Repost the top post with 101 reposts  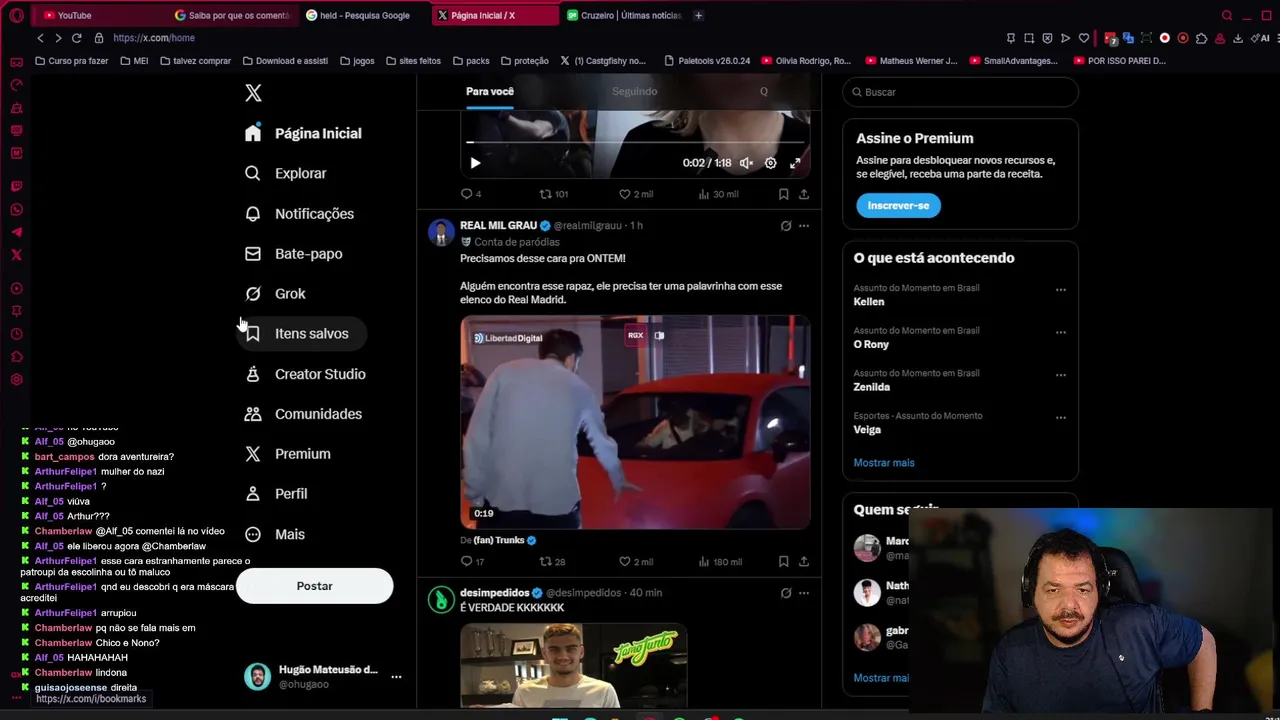pyautogui.click(x=554, y=194)
